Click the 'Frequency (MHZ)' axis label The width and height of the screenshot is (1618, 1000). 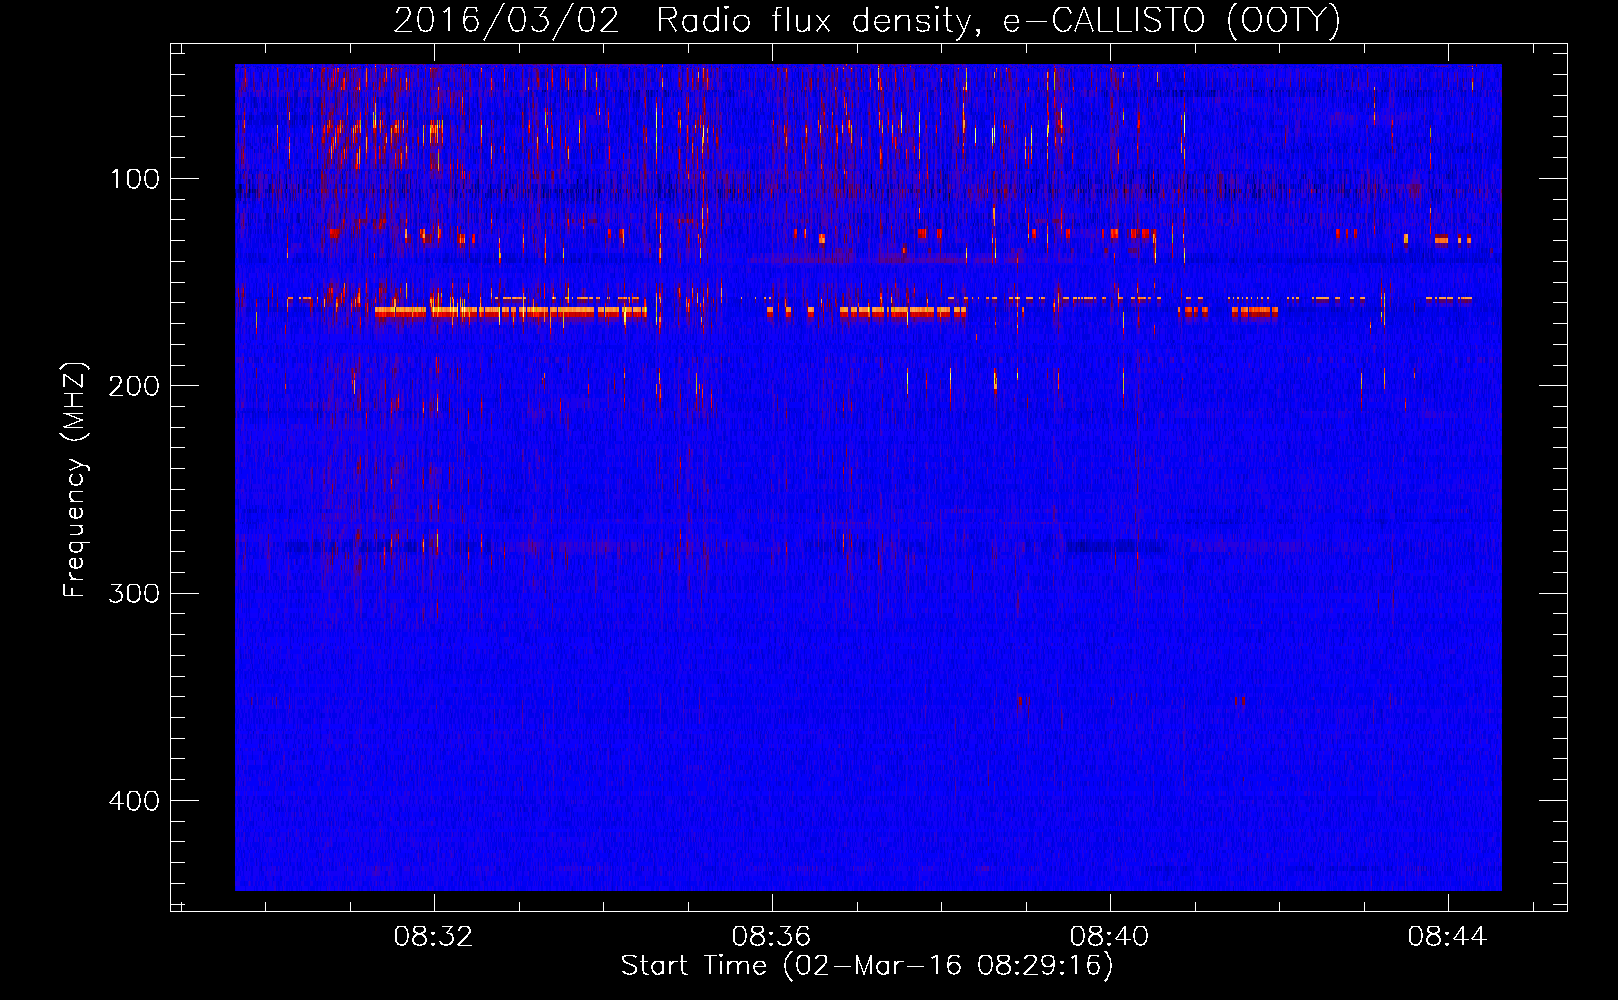pyautogui.click(x=75, y=480)
